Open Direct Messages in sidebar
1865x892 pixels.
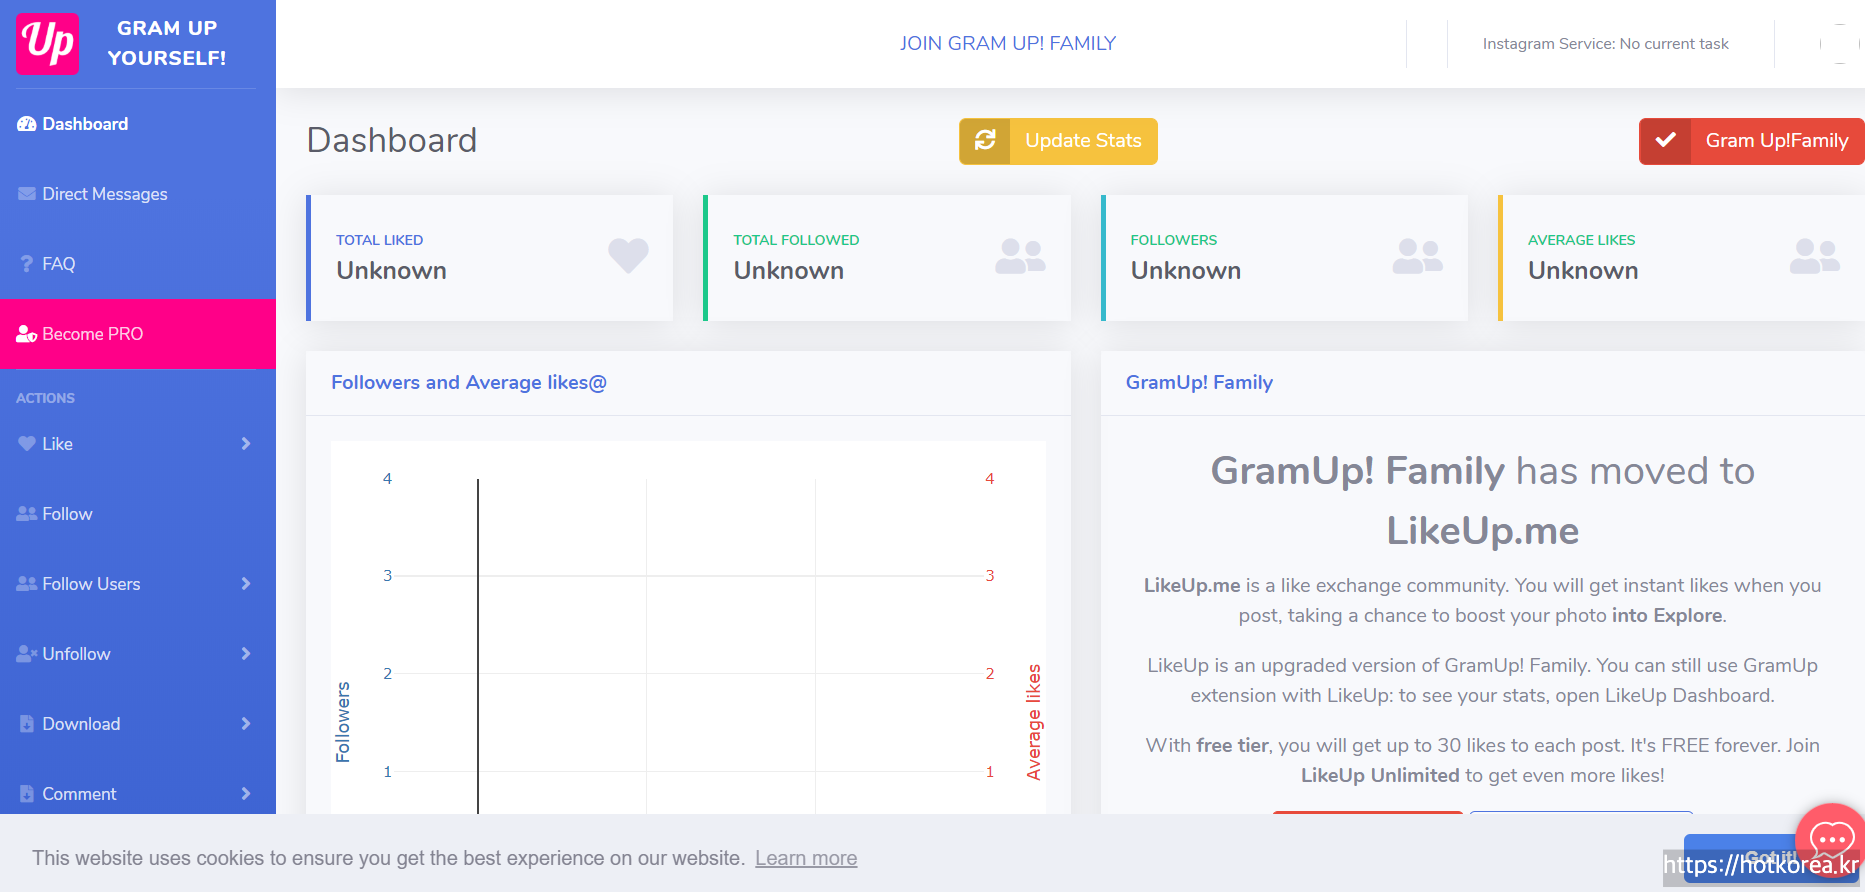(138, 194)
